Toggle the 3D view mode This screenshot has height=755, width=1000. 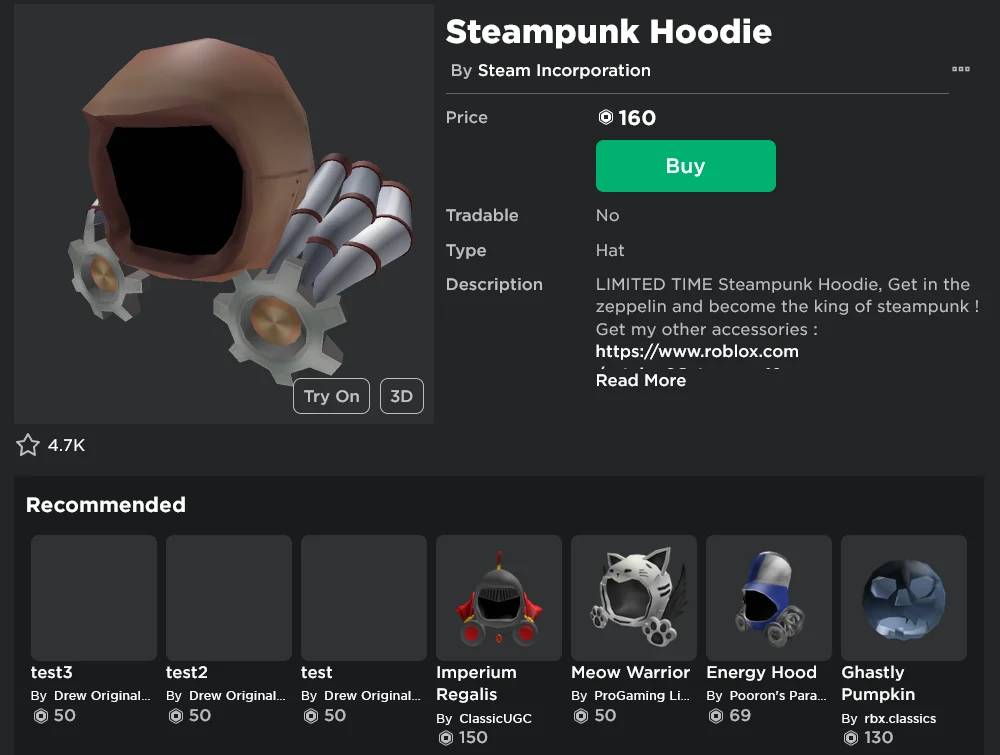[401, 396]
